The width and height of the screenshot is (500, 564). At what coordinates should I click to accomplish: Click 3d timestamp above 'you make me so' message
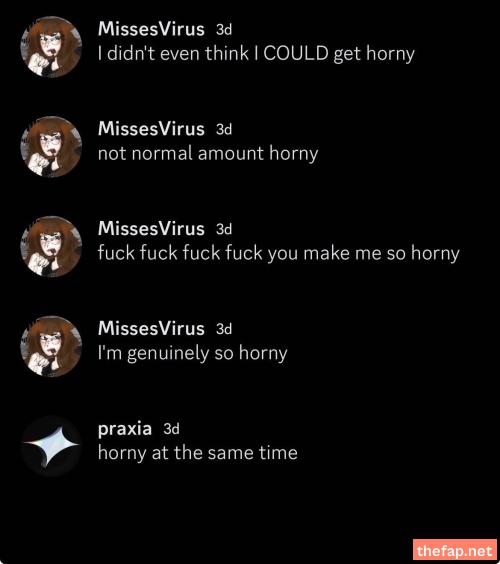(224, 229)
